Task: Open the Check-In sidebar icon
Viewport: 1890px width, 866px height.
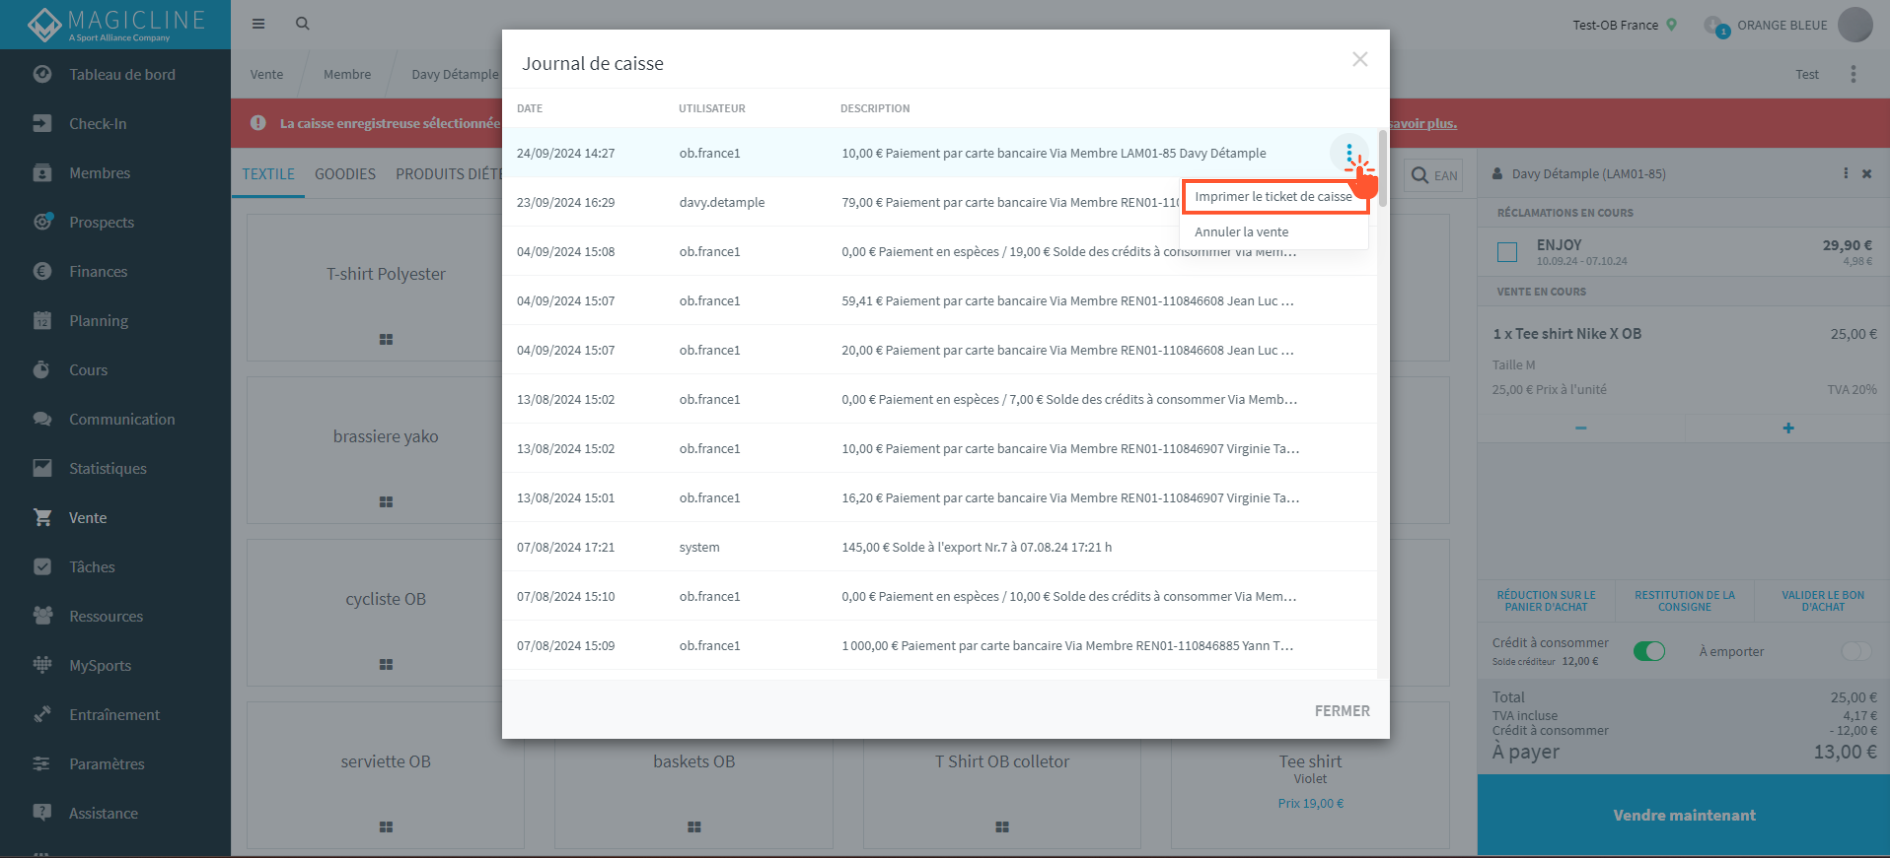Action: pos(42,123)
